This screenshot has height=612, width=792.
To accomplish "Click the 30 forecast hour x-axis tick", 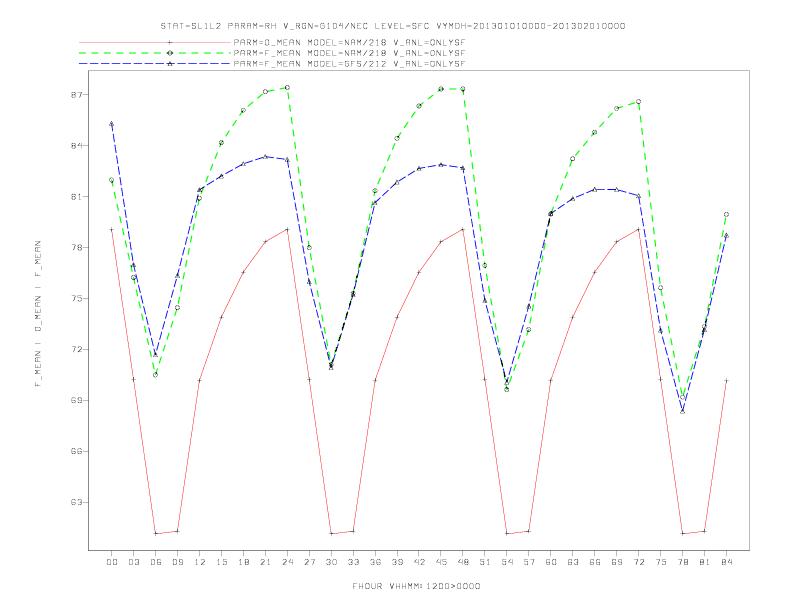I will 331,562.
